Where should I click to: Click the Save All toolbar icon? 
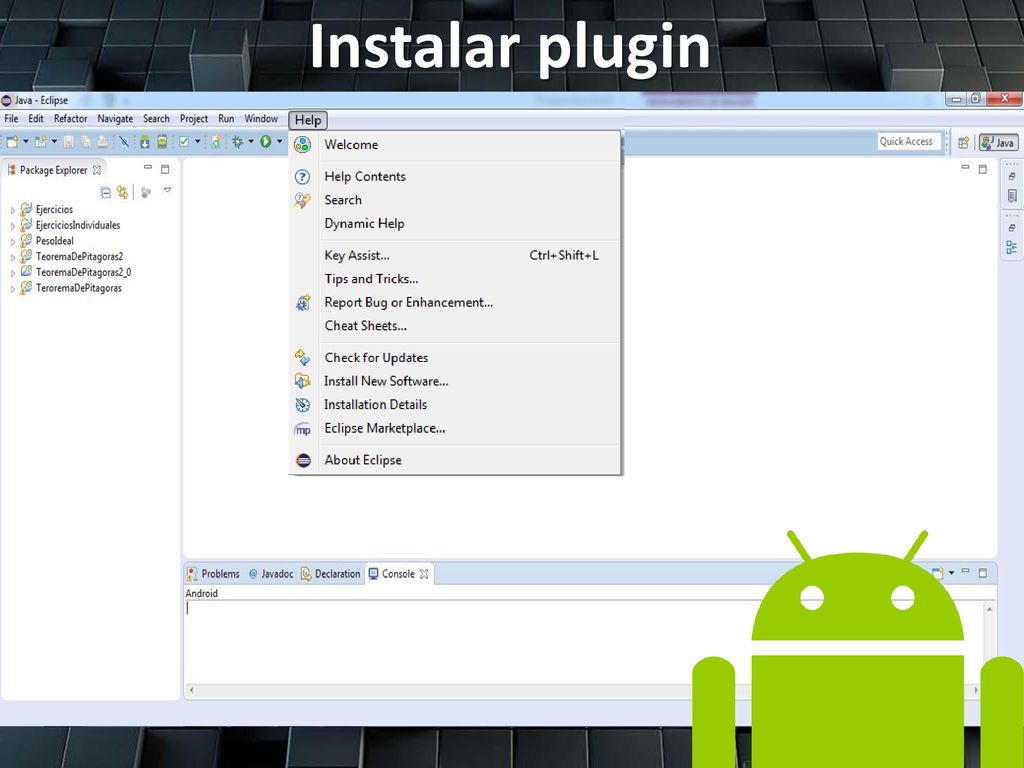click(86, 142)
